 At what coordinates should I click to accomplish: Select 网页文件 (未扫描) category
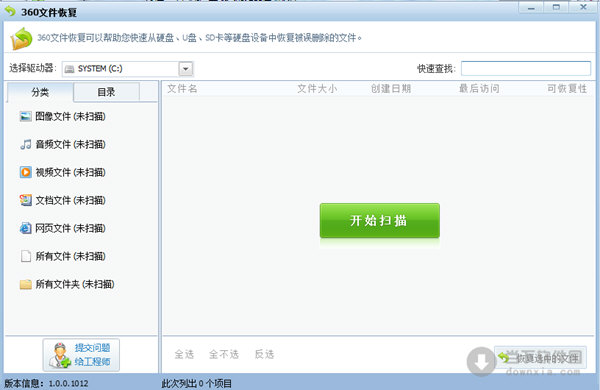tap(63, 228)
